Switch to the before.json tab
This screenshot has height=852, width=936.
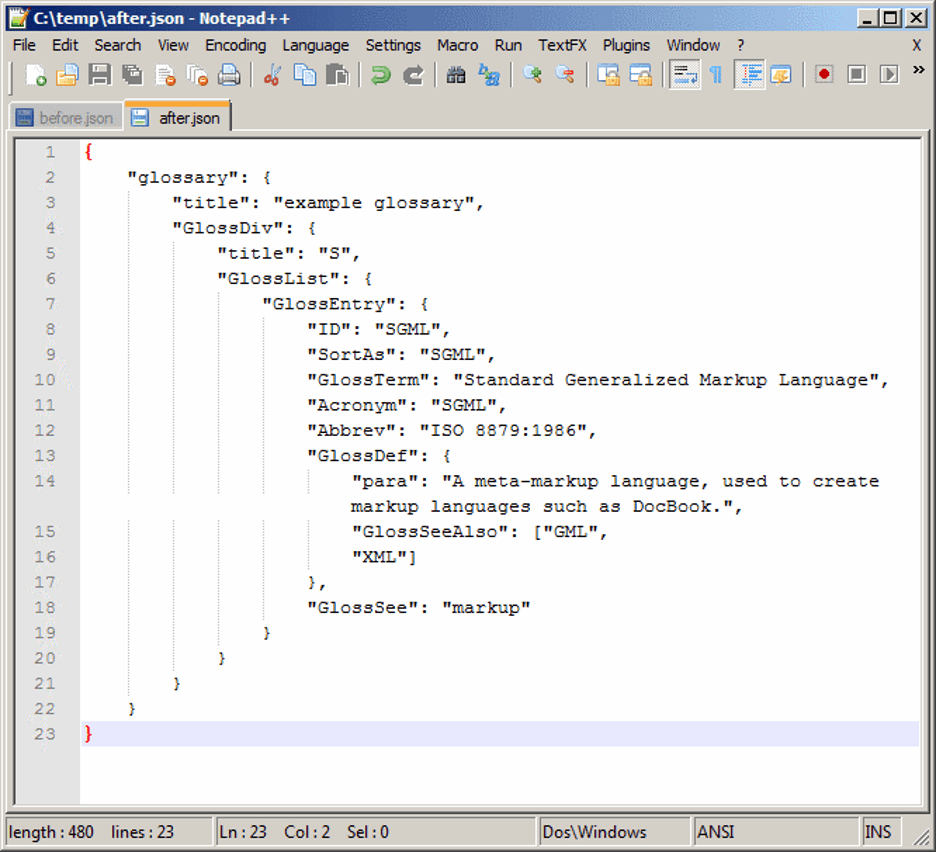pyautogui.click(x=66, y=117)
